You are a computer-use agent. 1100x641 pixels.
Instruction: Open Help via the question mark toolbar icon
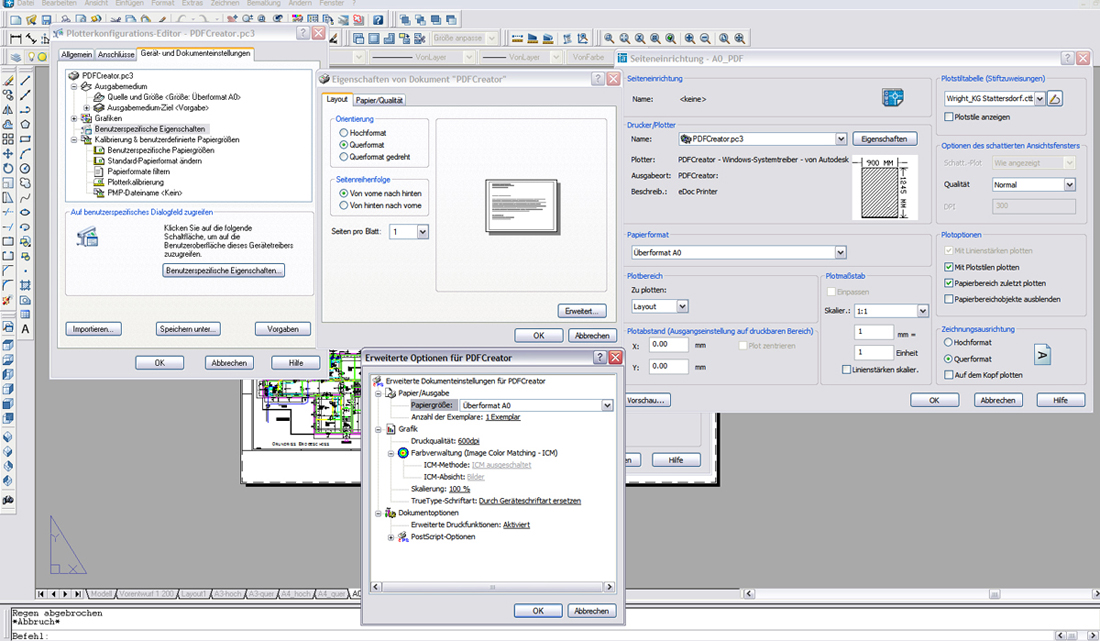(378, 20)
